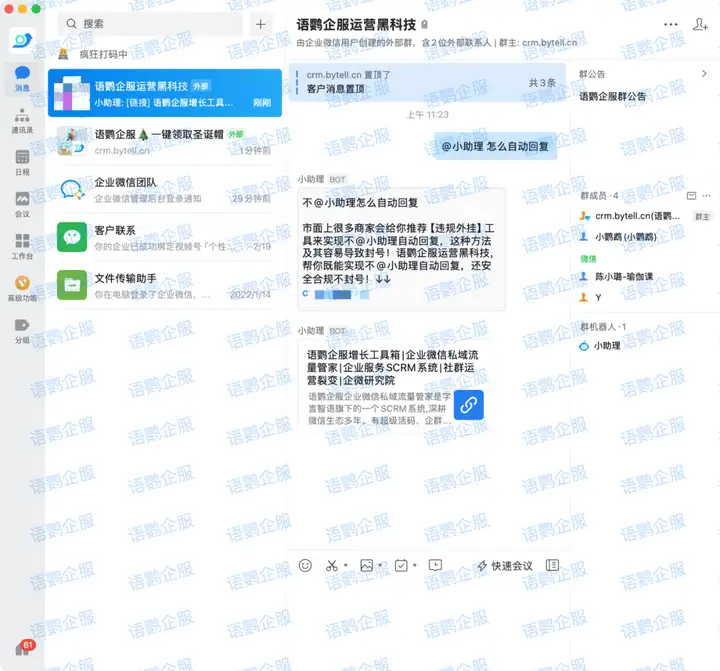720x671 pixels.
Task: Select 小助理 bot in group robots list
Action: tap(606, 346)
